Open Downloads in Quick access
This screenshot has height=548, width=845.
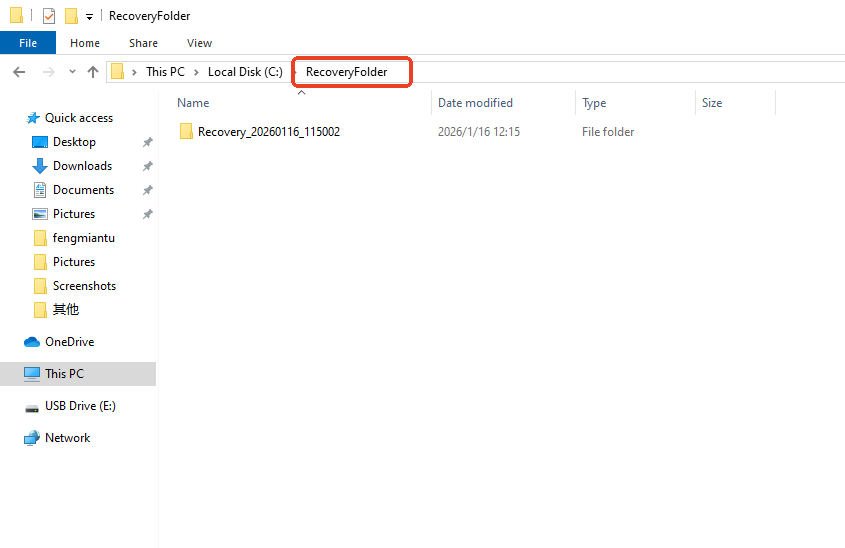[82, 166]
